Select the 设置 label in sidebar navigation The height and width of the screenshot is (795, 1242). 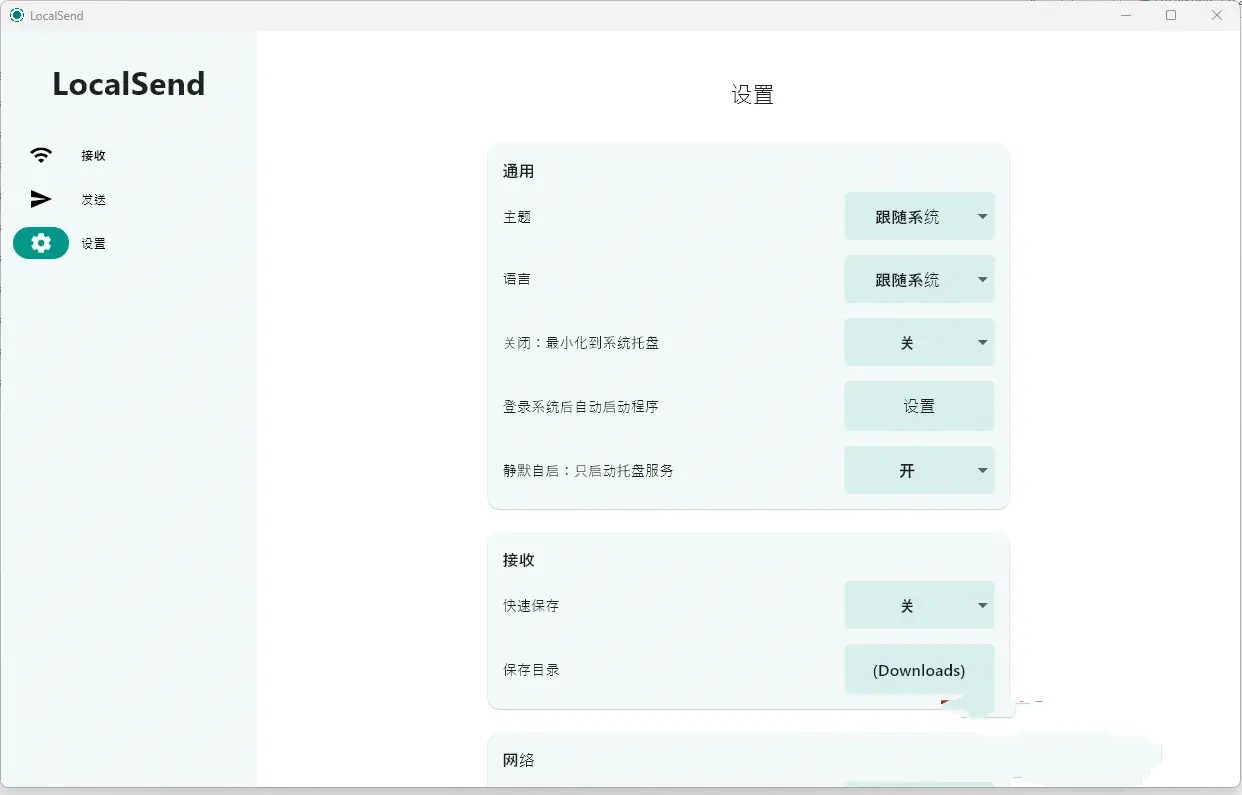tap(94, 244)
